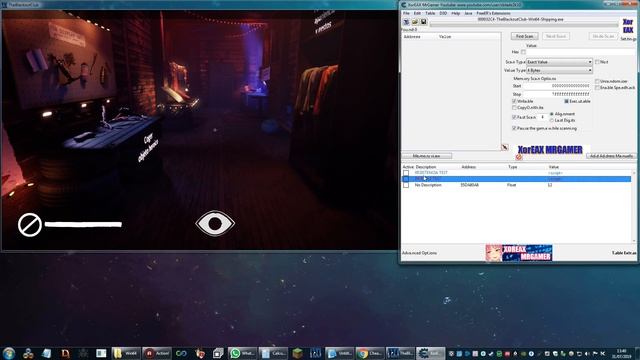Viewport: 640px width, 360px height.
Task: Click Table Extras at the bottom right
Action: tap(624, 253)
